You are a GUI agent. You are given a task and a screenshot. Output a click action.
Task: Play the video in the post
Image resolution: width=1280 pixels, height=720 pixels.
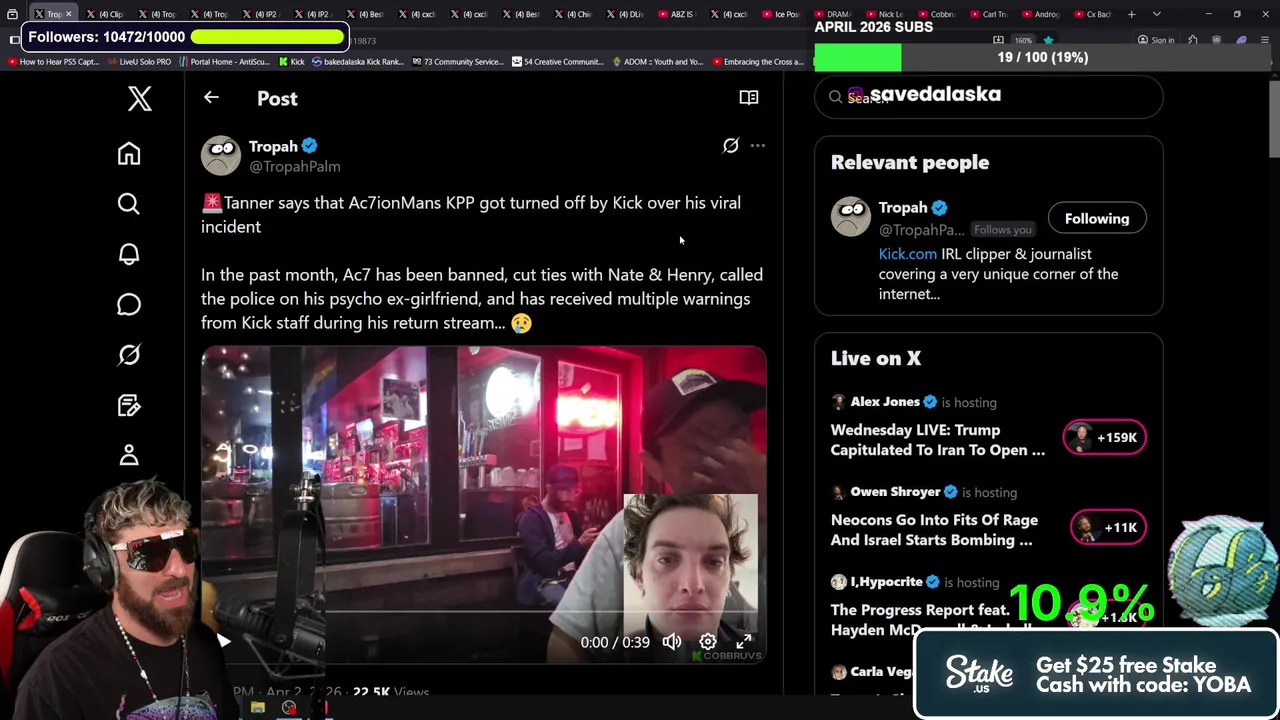pyautogui.click(x=224, y=642)
